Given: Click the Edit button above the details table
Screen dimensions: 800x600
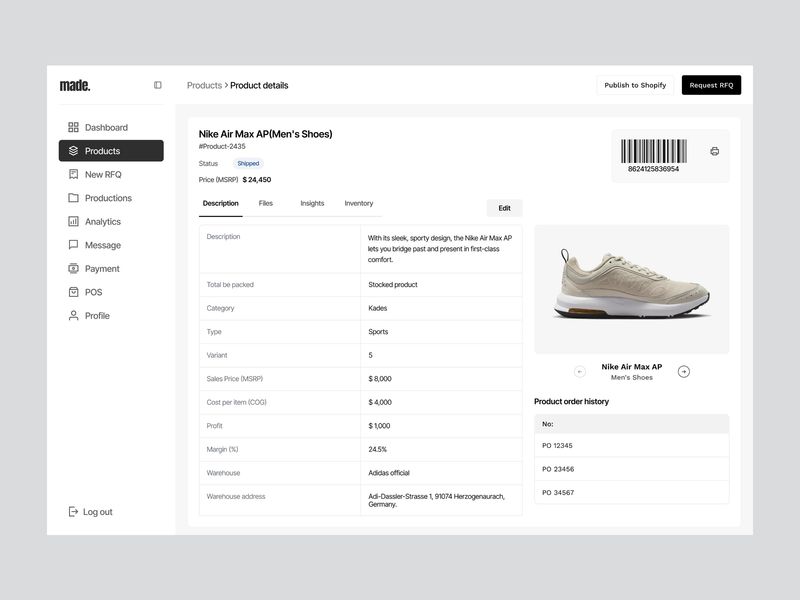Looking at the screenshot, I should pyautogui.click(x=504, y=207).
